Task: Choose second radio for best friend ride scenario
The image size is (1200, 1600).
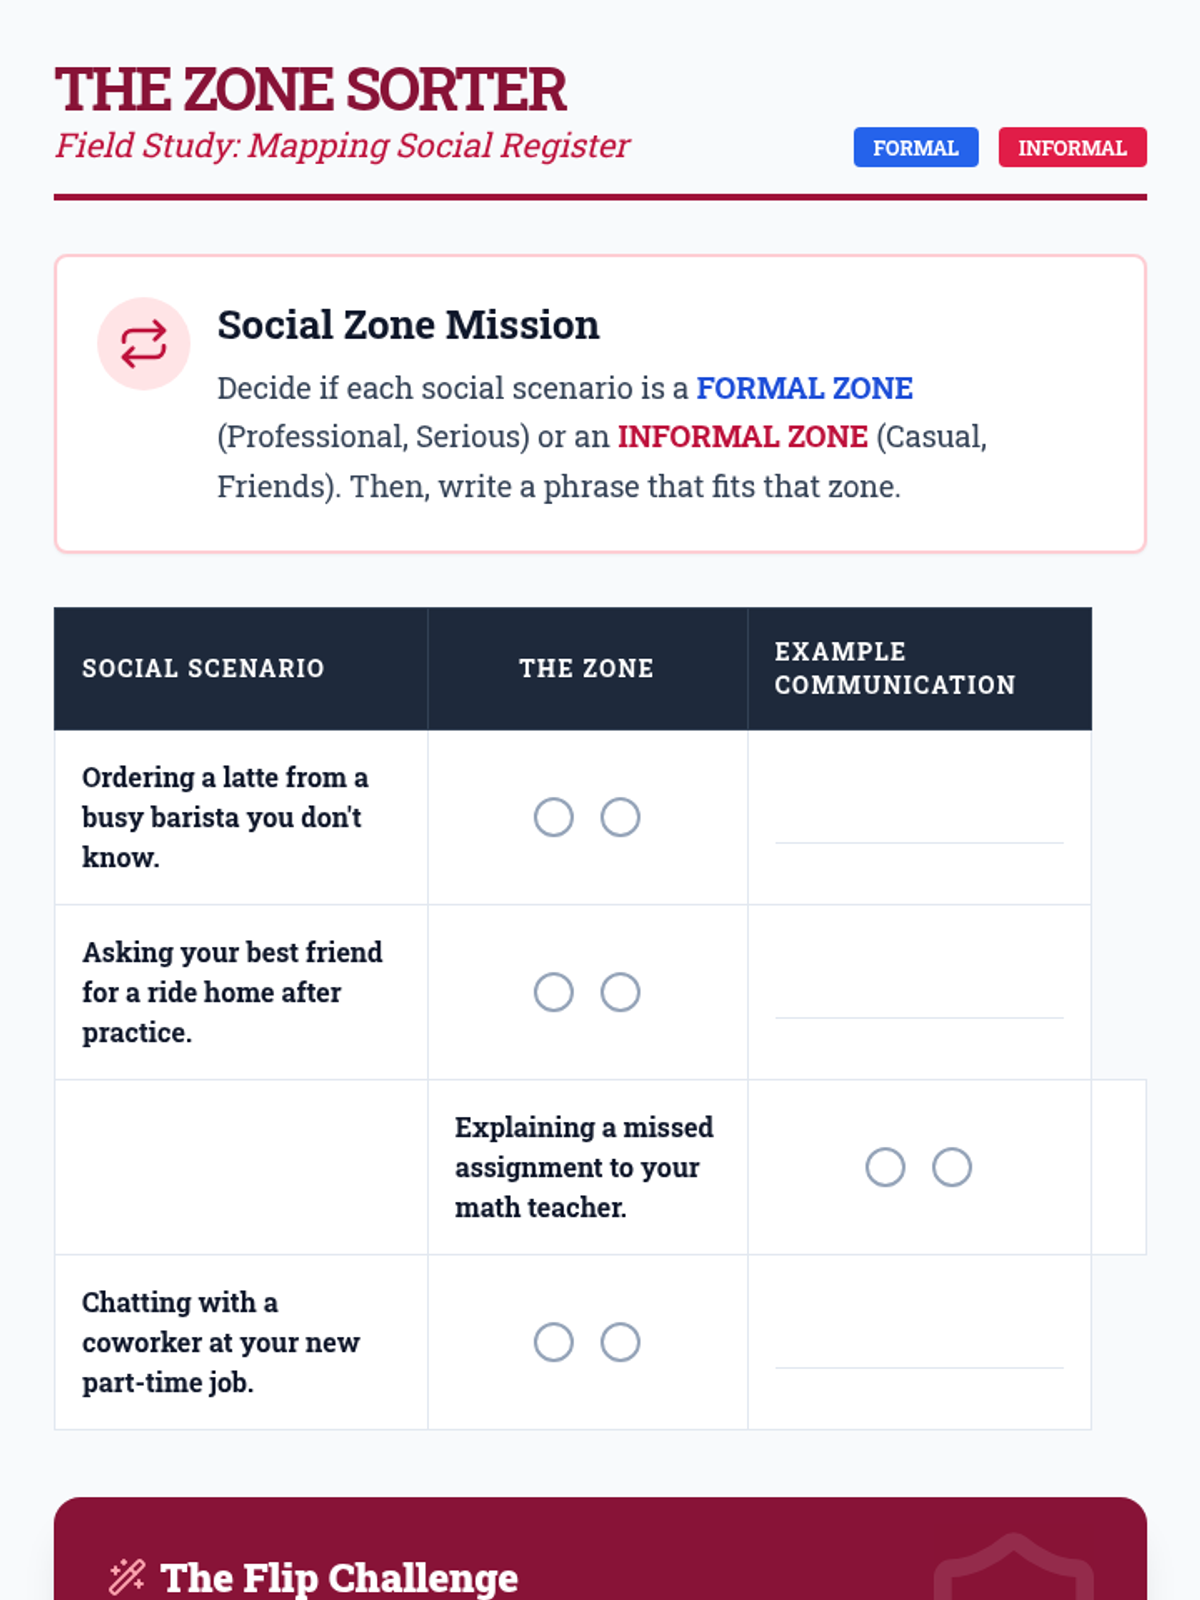Action: 620,992
